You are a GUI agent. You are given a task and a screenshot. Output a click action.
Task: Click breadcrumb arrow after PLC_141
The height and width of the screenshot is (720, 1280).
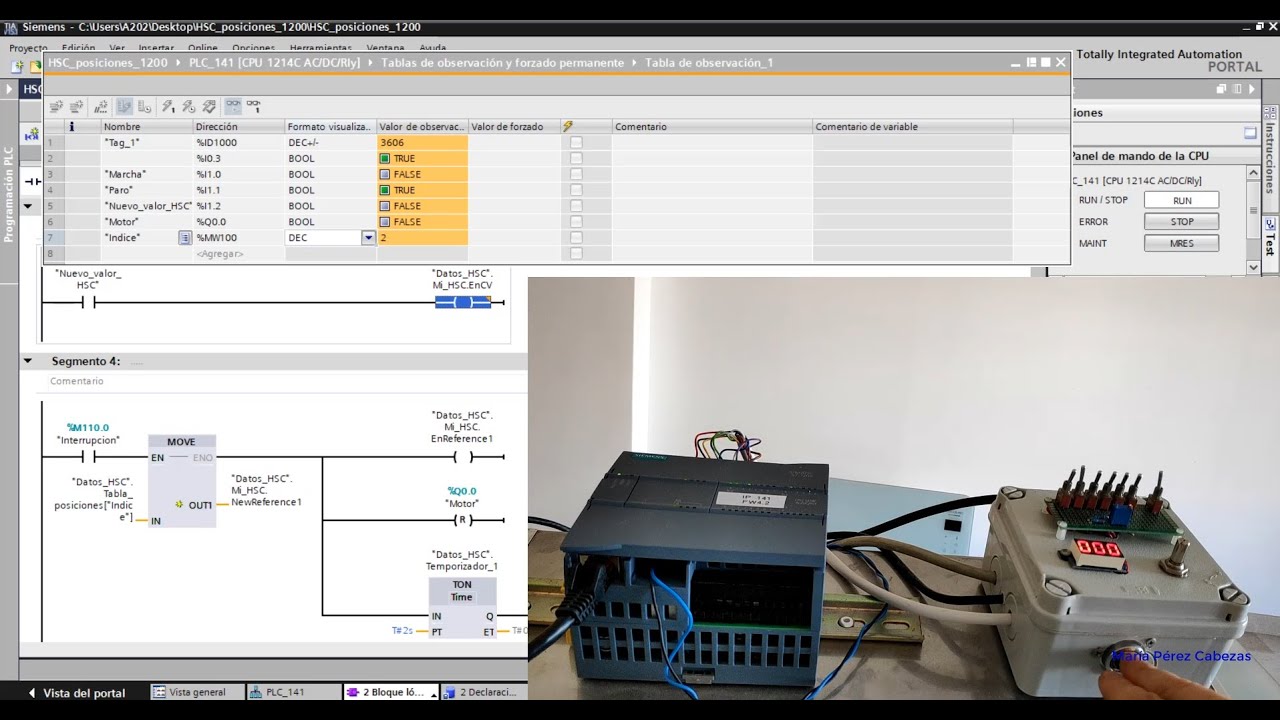[x=370, y=63]
